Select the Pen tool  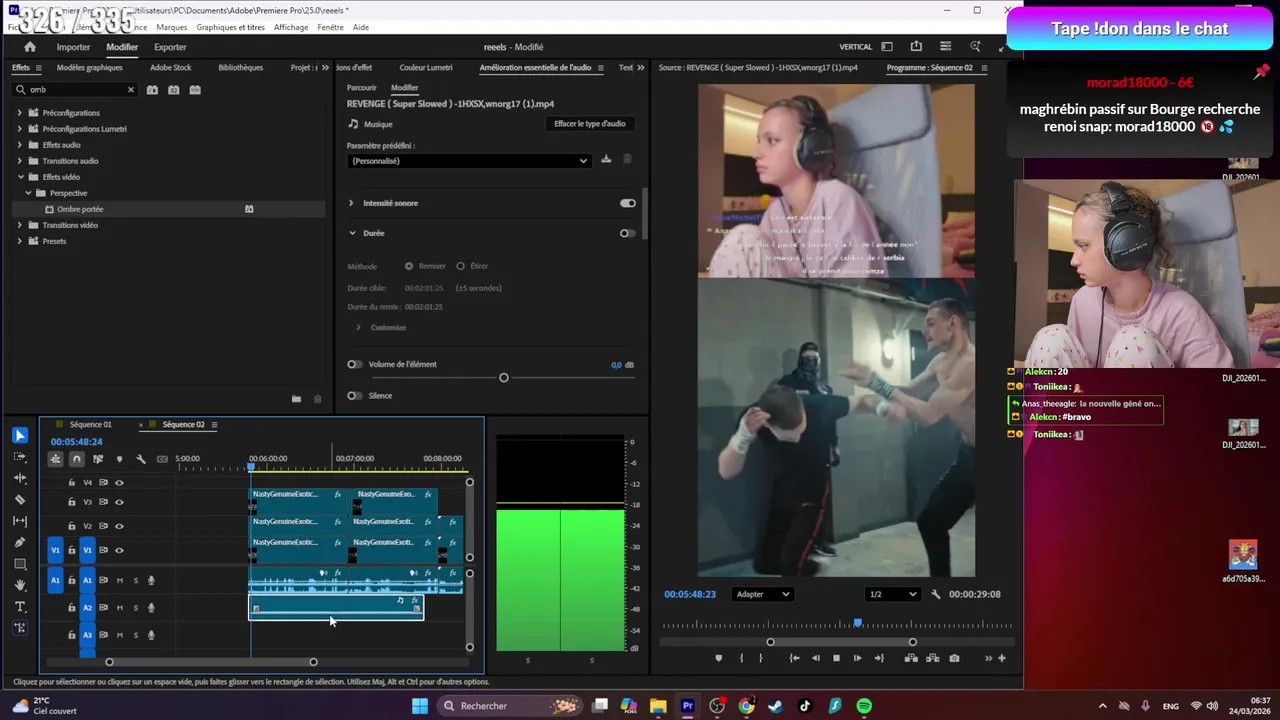coord(20,542)
